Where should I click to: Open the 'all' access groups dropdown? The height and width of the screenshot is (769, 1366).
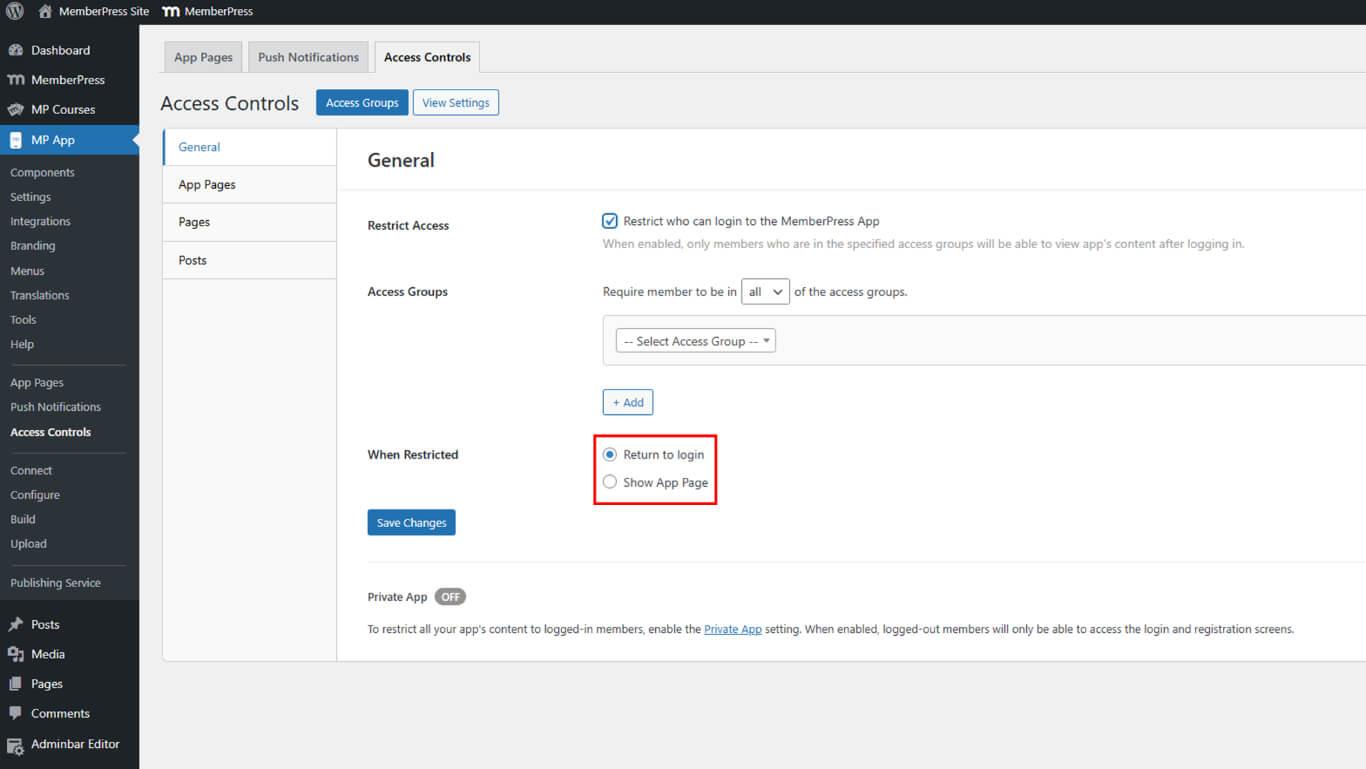click(765, 292)
